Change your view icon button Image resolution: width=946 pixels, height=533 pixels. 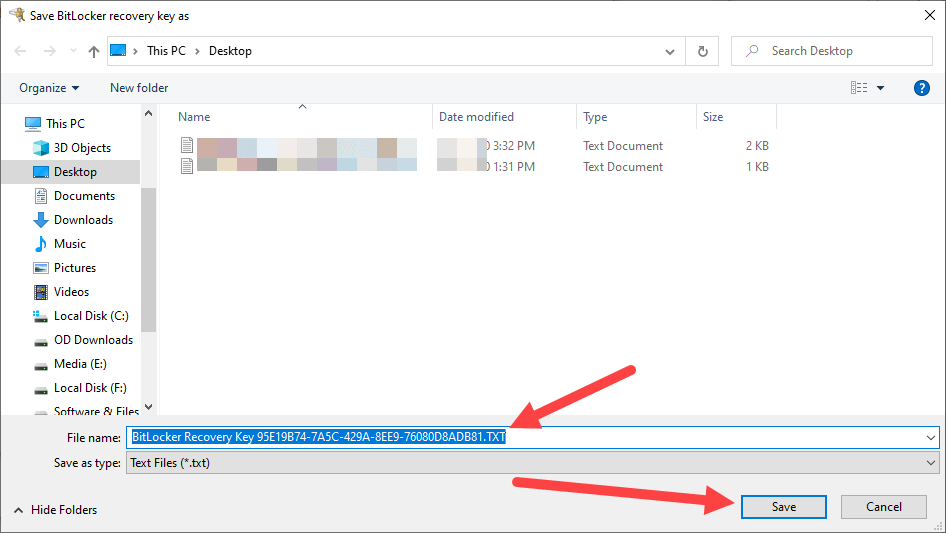point(859,88)
